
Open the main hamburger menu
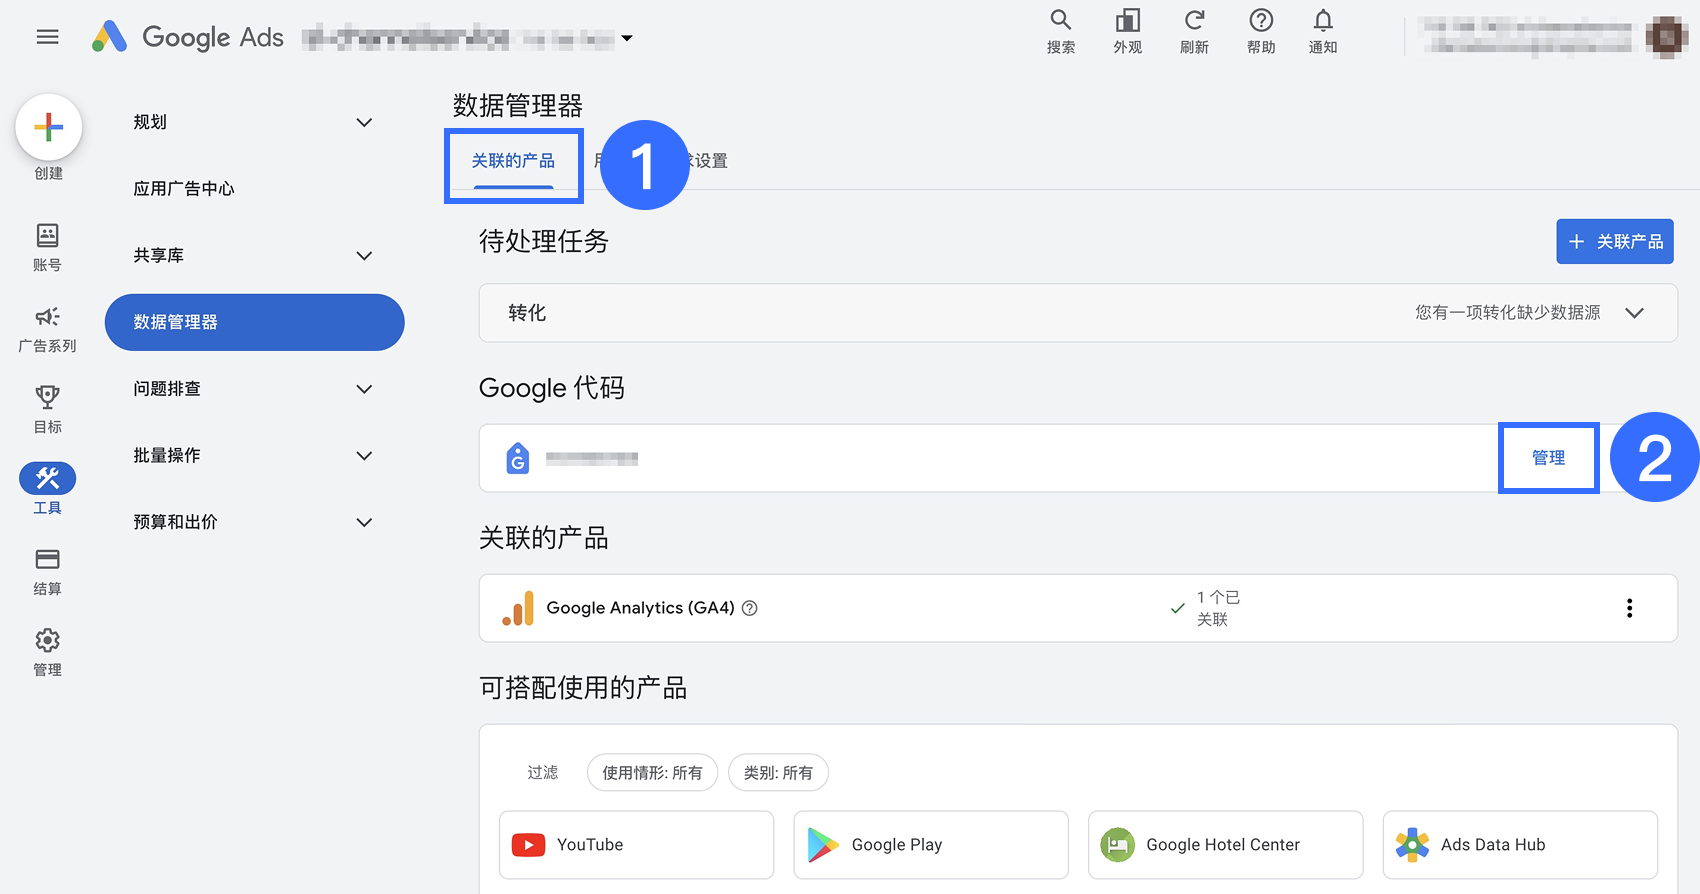tap(47, 37)
